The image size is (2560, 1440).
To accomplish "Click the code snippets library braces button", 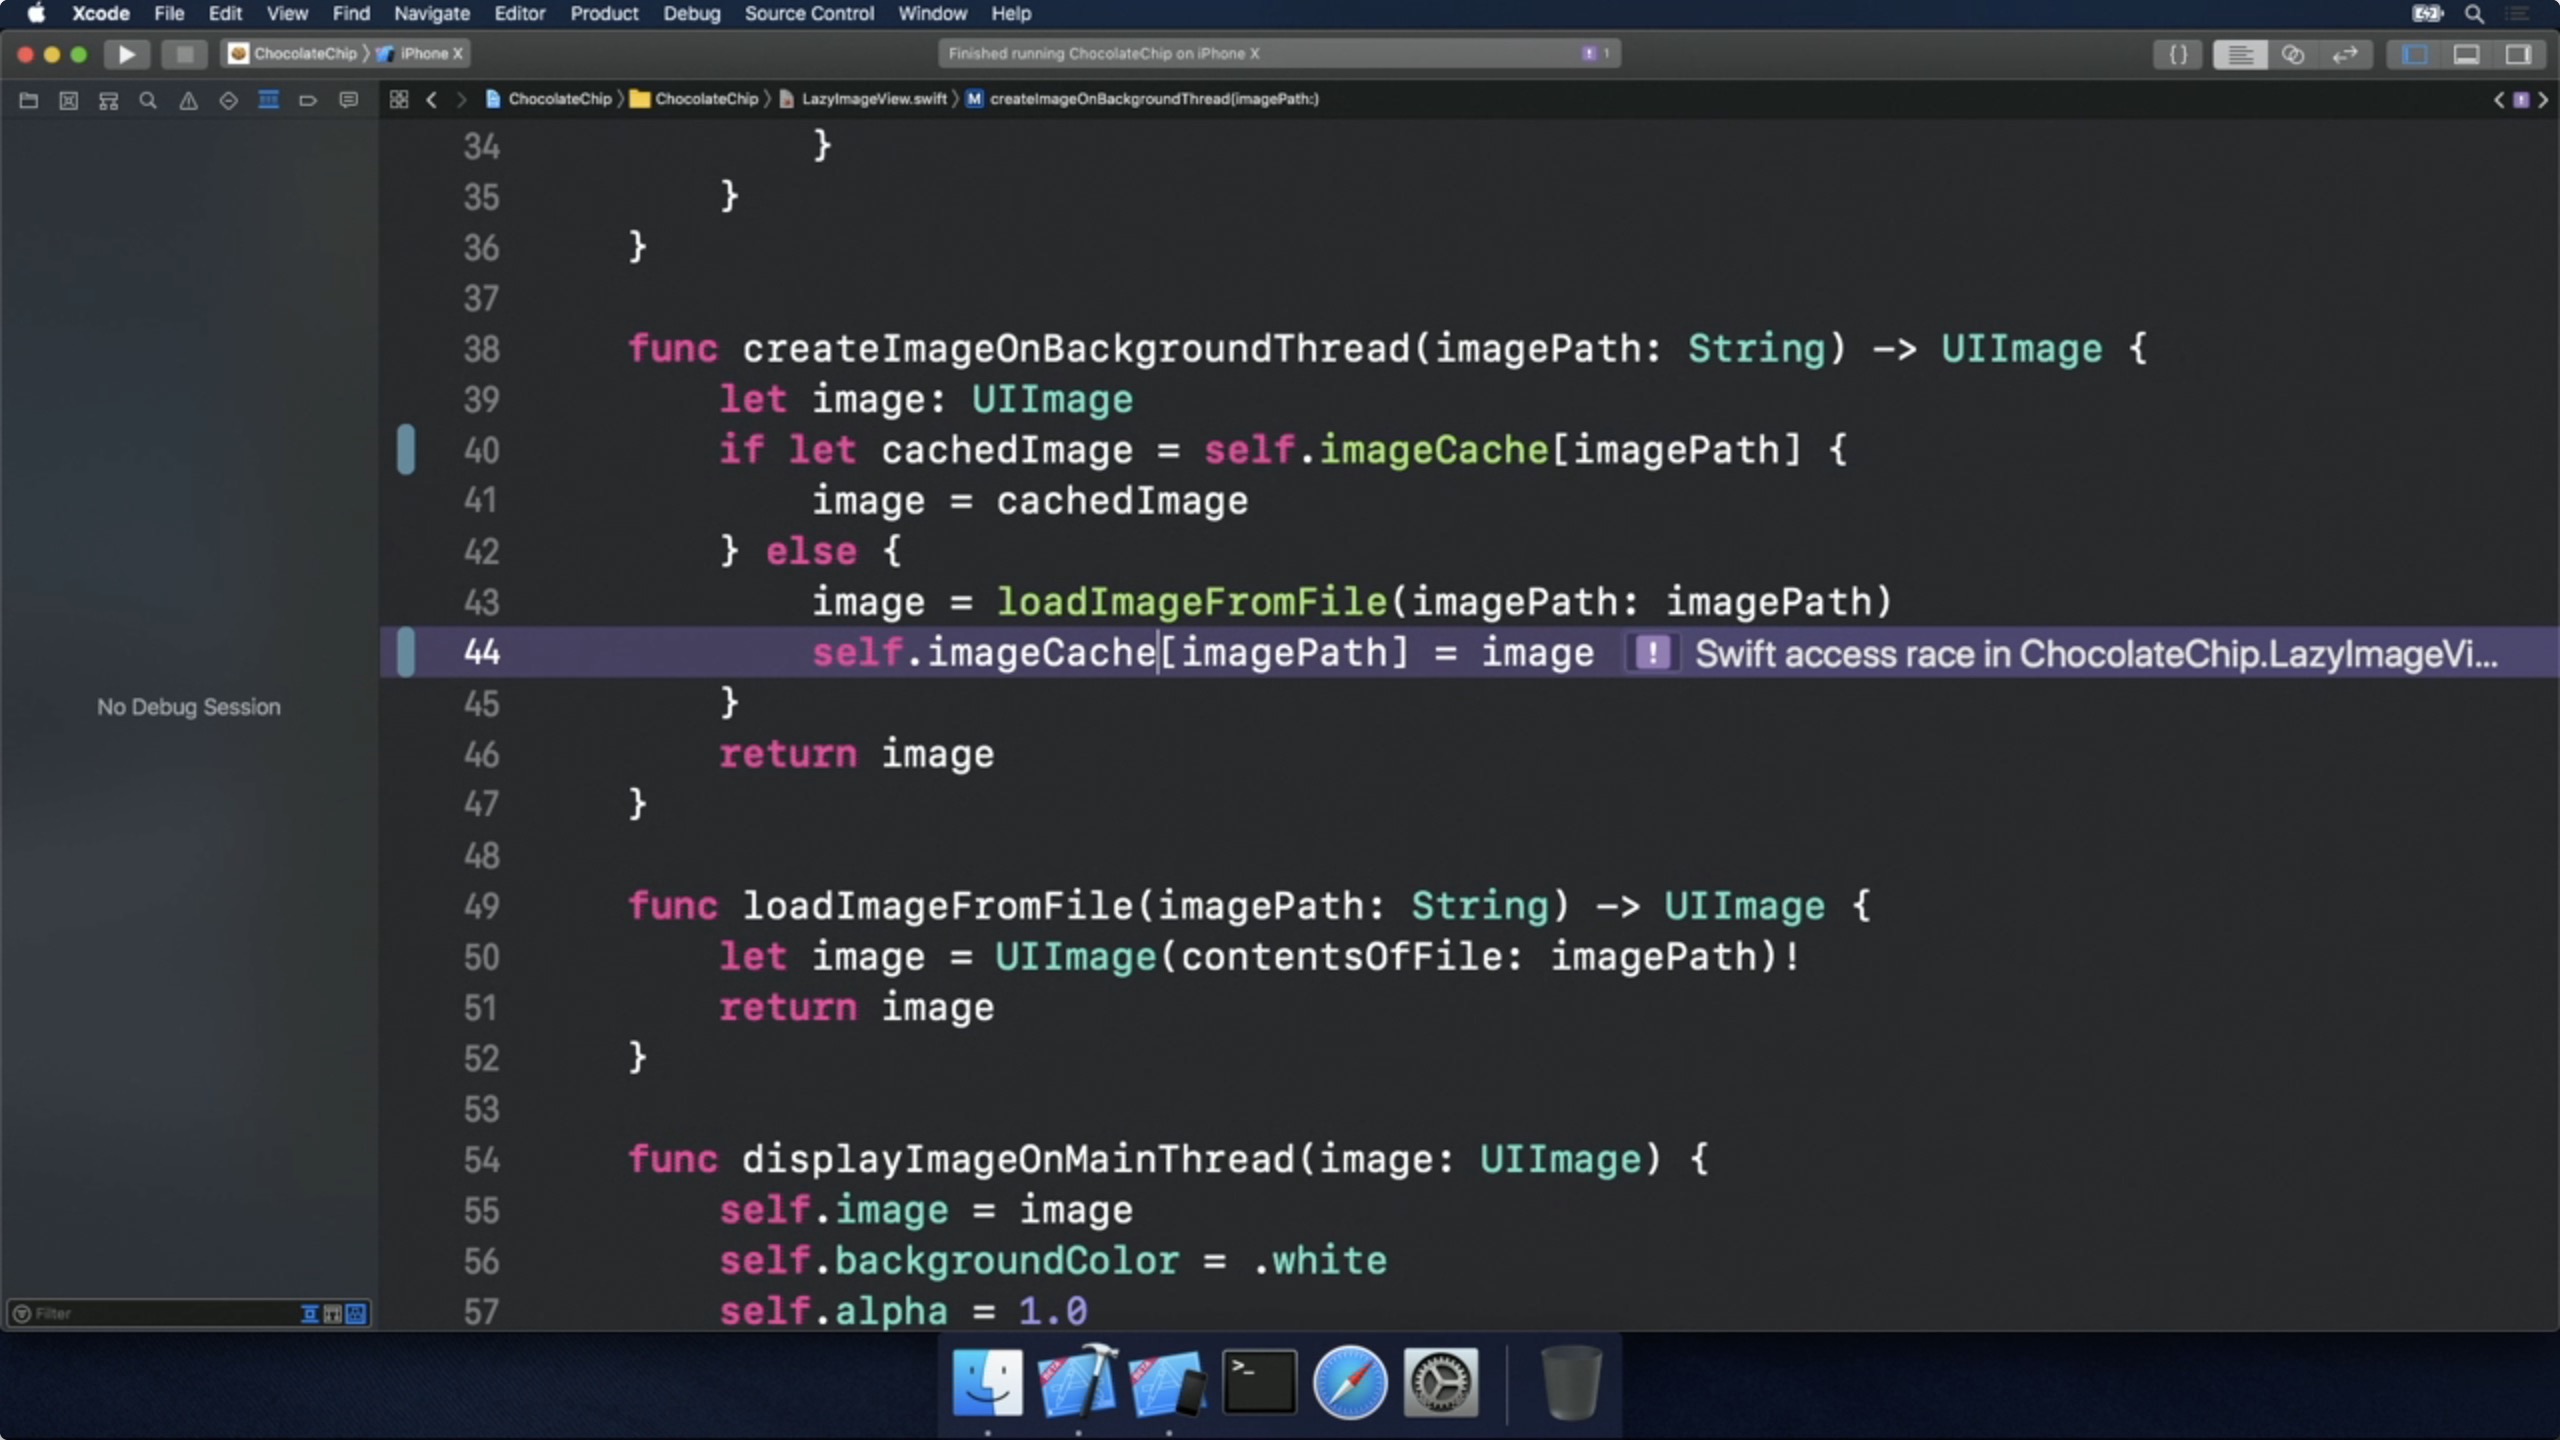I will click(x=2177, y=54).
